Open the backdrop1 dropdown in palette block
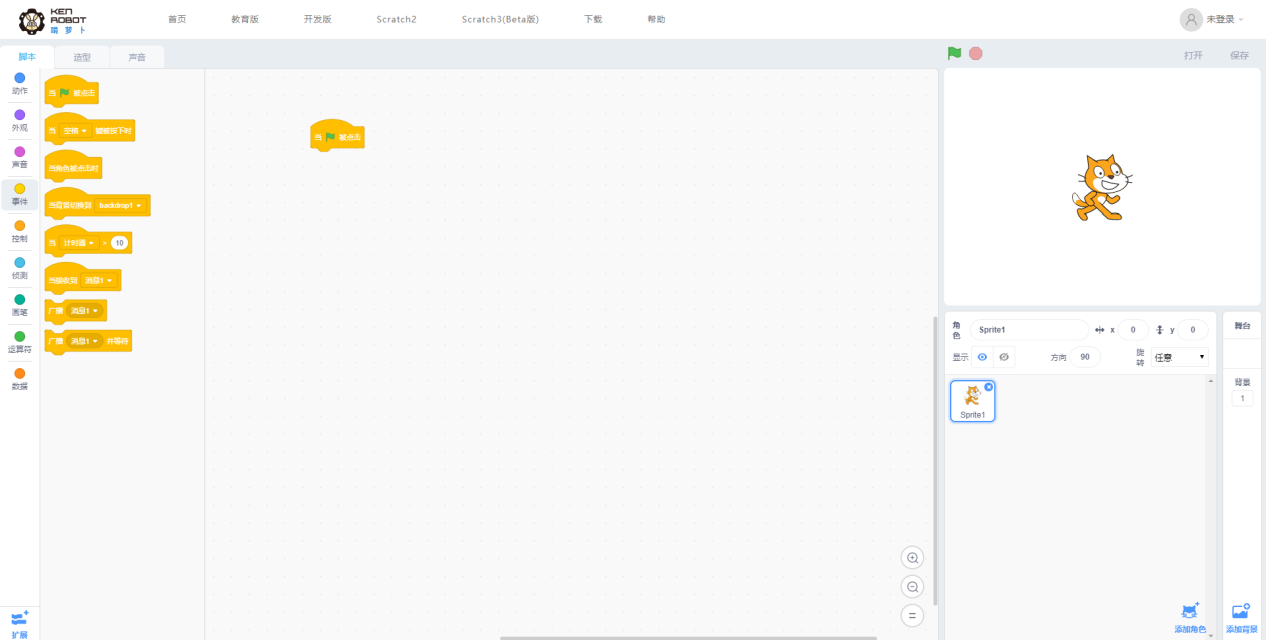The height and width of the screenshot is (640, 1266). point(120,205)
